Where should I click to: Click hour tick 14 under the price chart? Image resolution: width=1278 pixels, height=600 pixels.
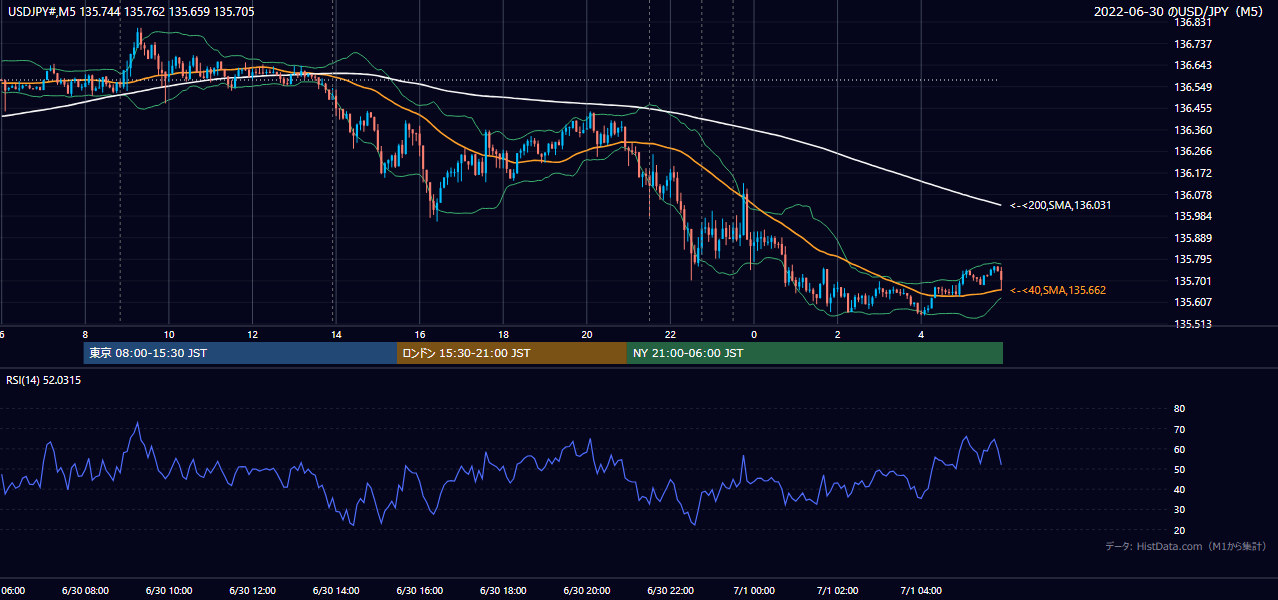tap(336, 334)
